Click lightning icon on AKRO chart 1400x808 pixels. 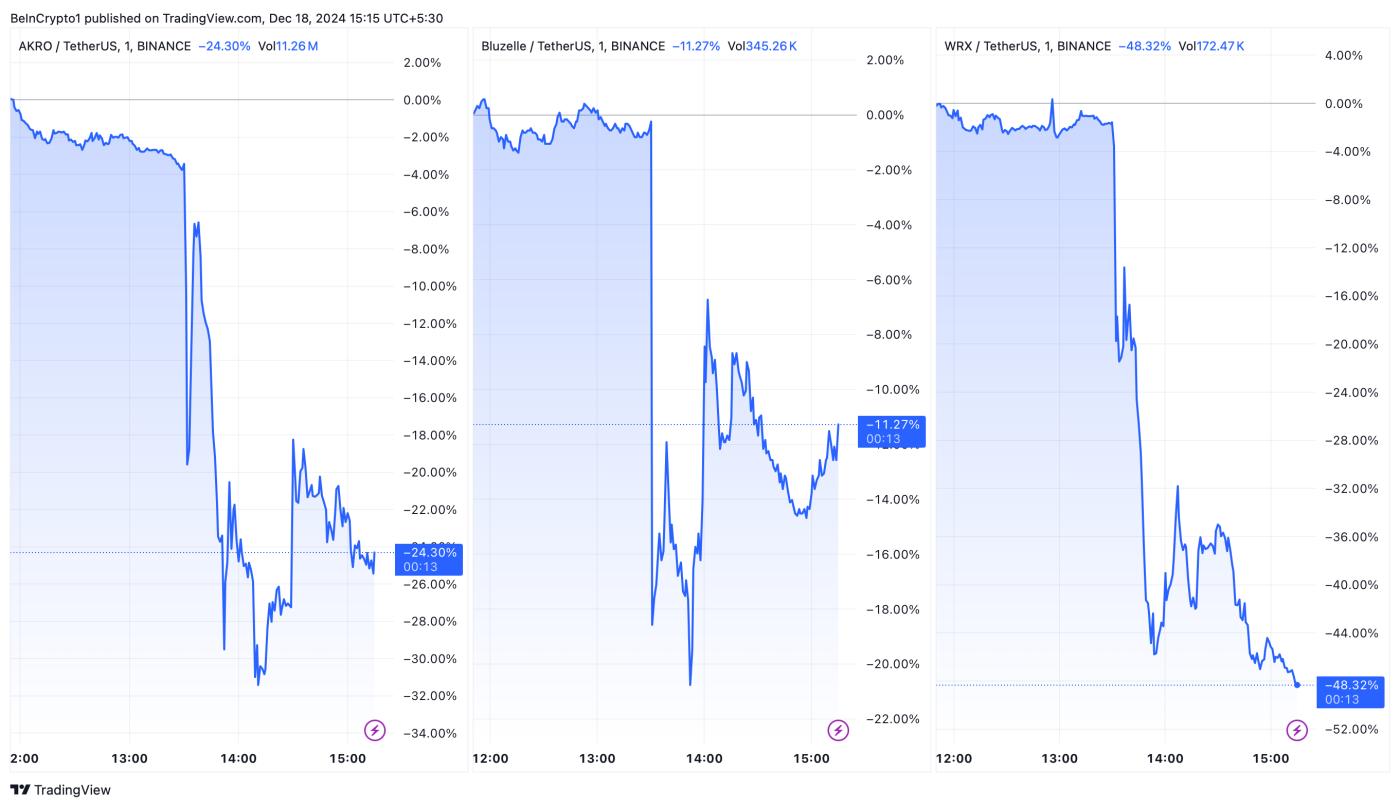[375, 730]
